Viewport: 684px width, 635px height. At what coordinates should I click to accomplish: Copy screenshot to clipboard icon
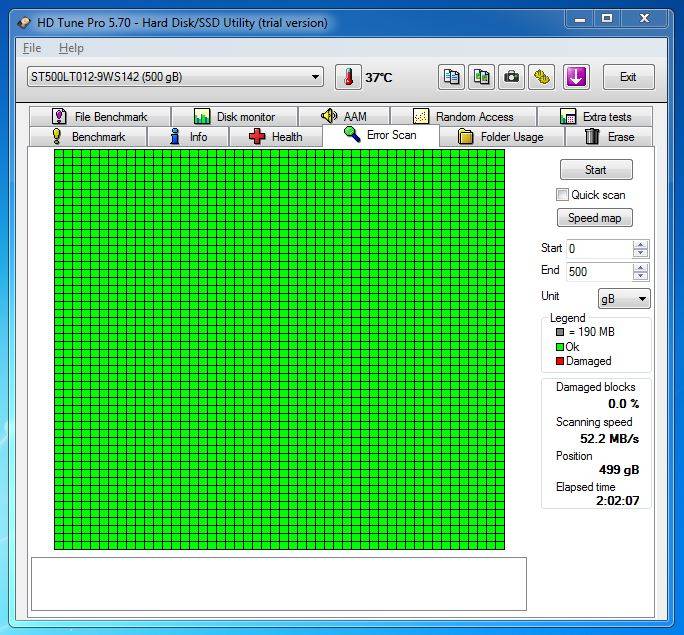coord(481,77)
